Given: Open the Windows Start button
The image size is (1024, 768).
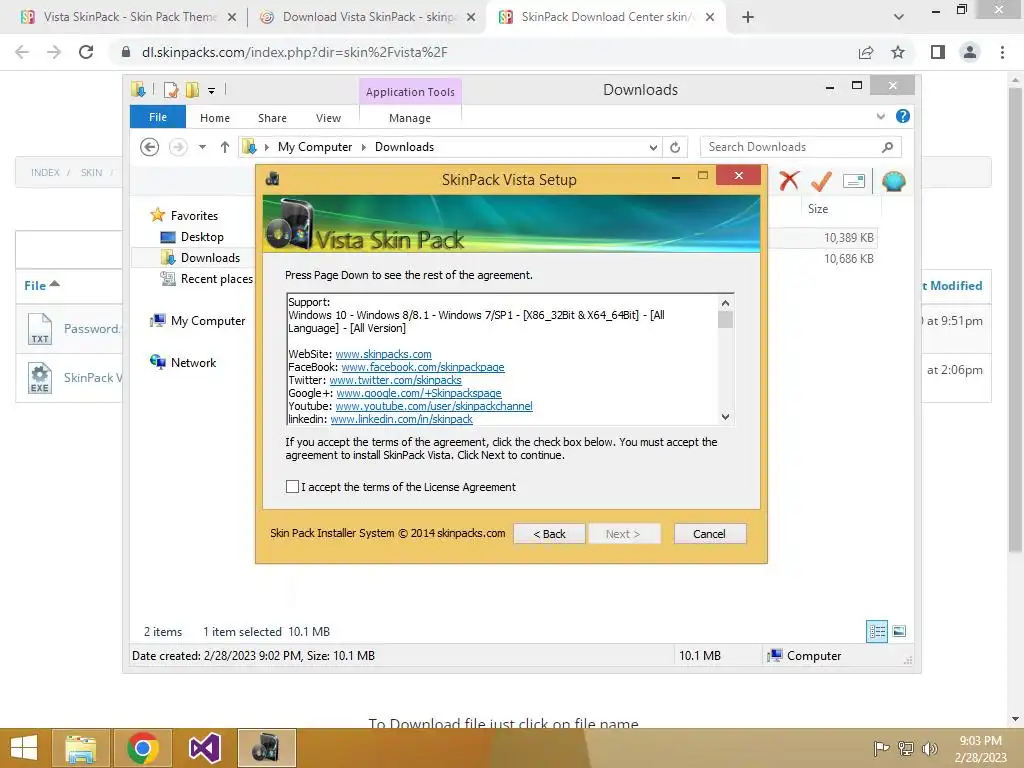Looking at the screenshot, I should pyautogui.click(x=24, y=748).
